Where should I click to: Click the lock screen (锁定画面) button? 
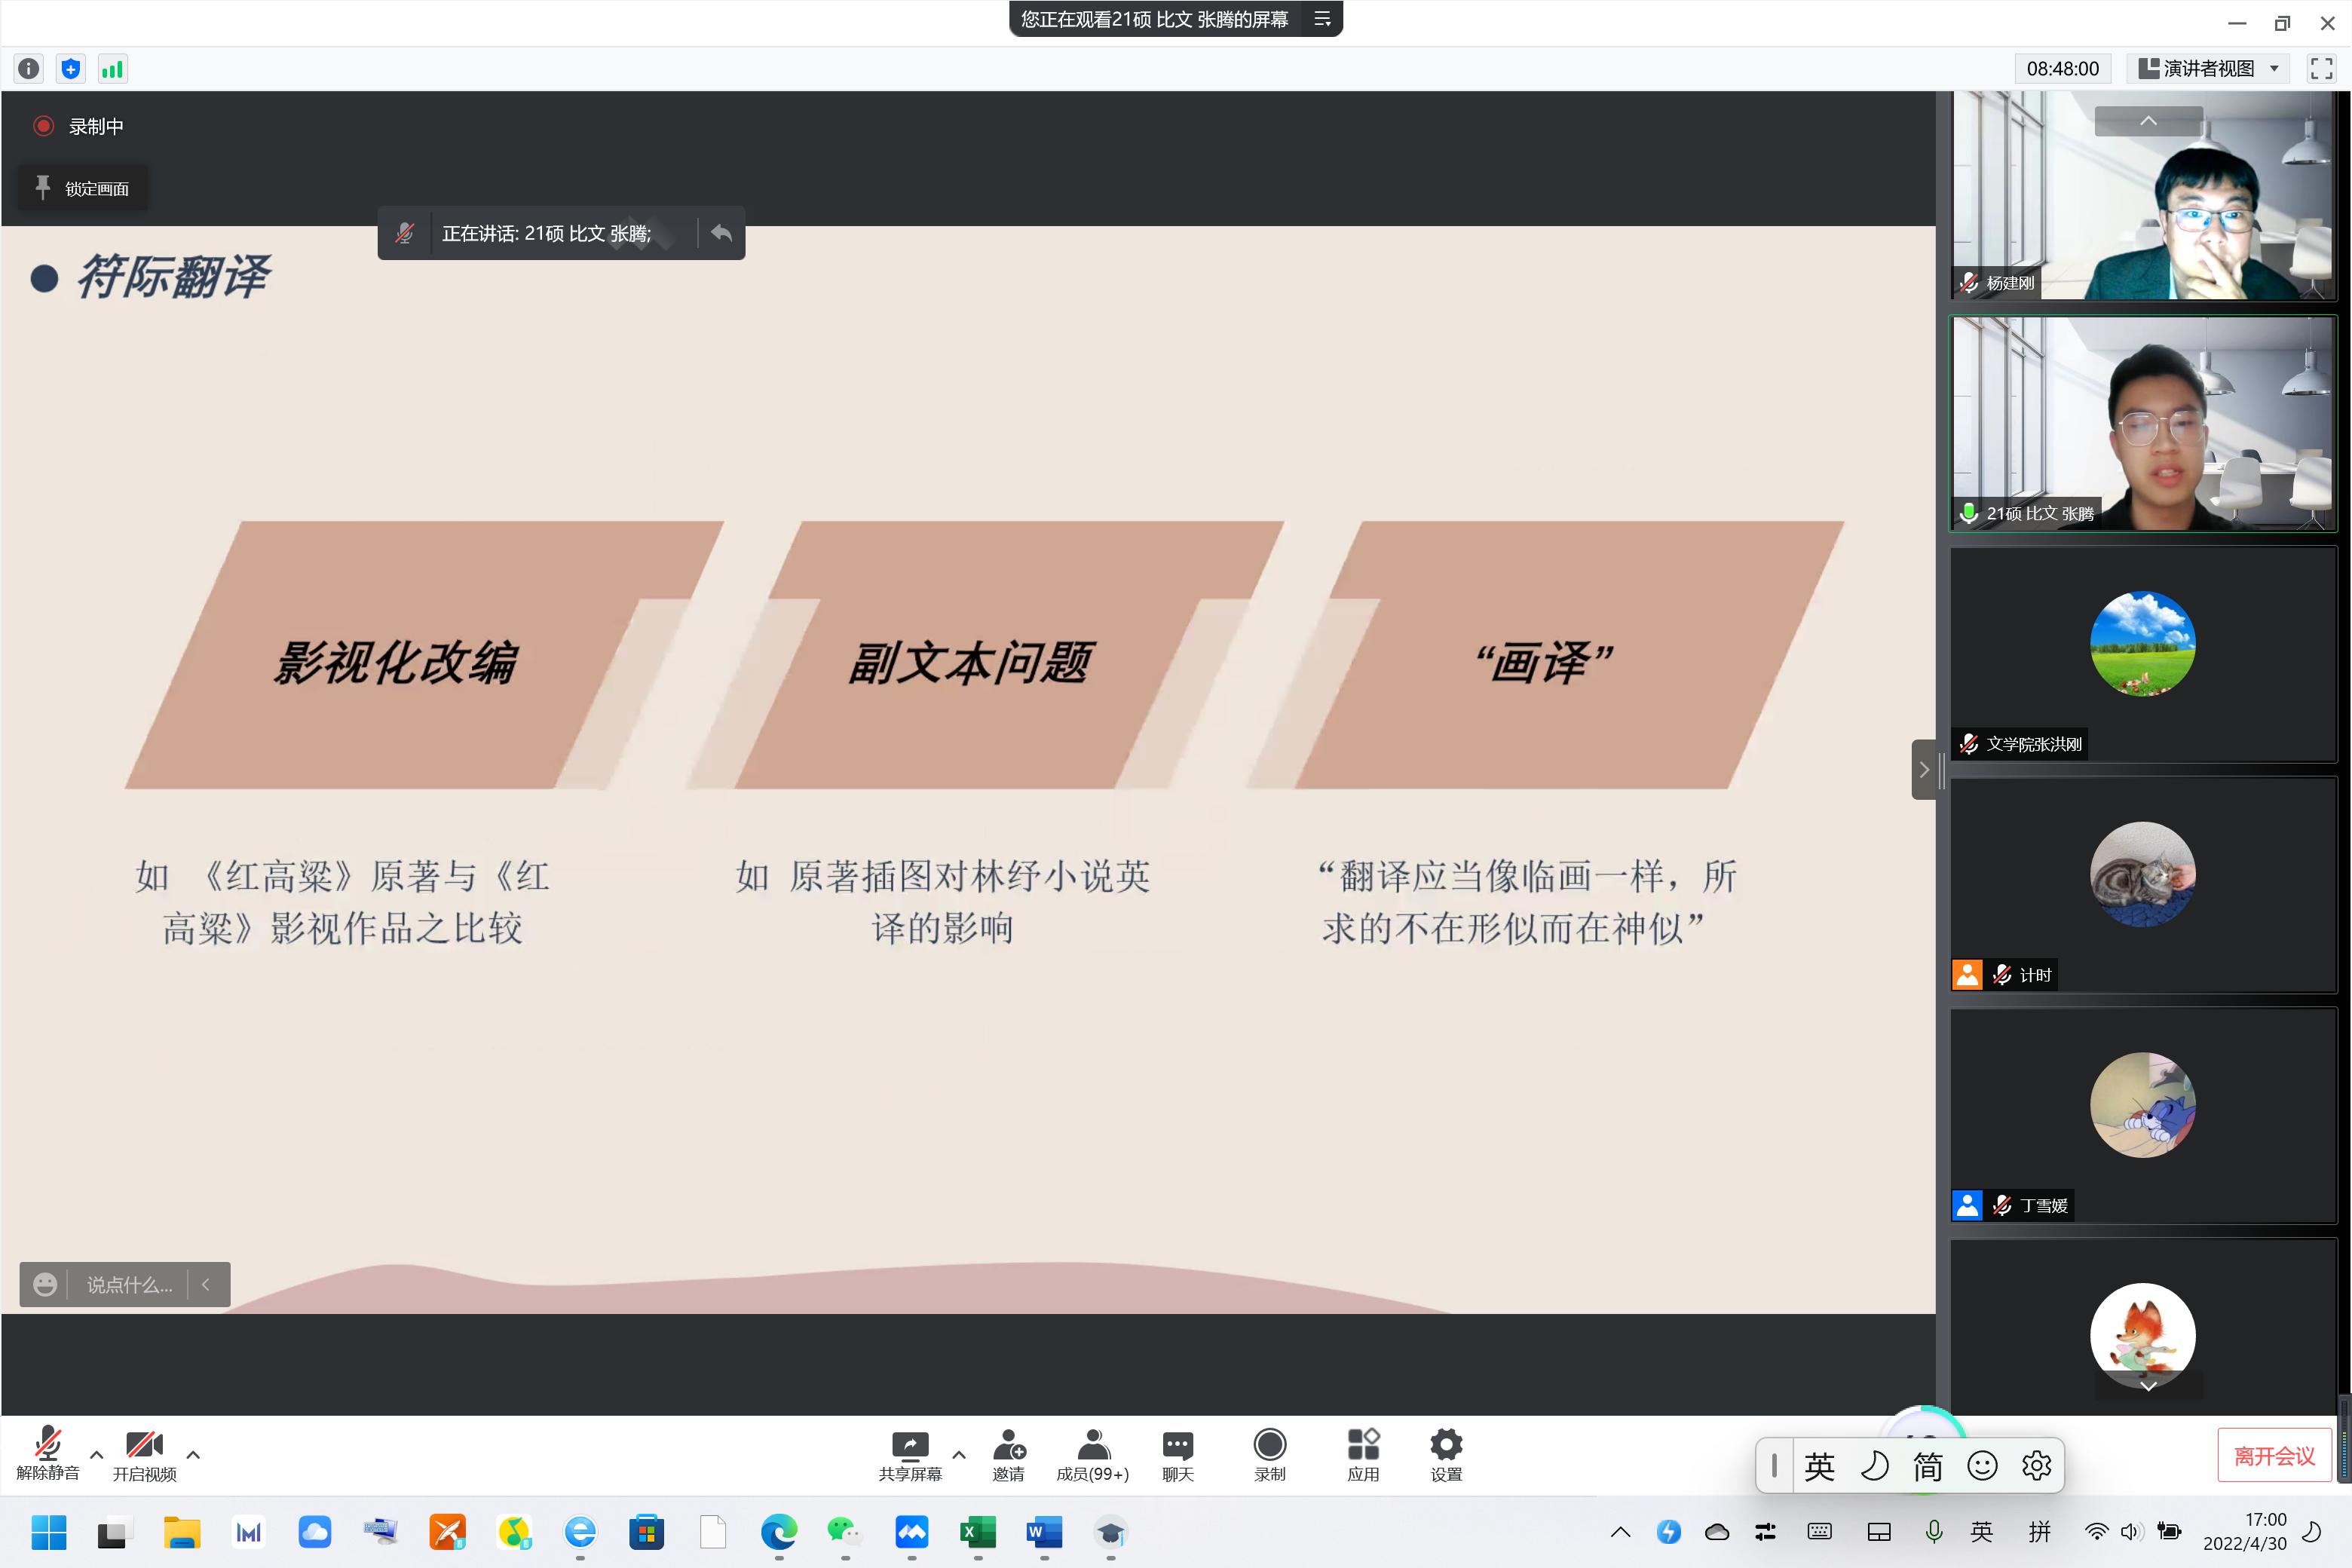(x=83, y=188)
